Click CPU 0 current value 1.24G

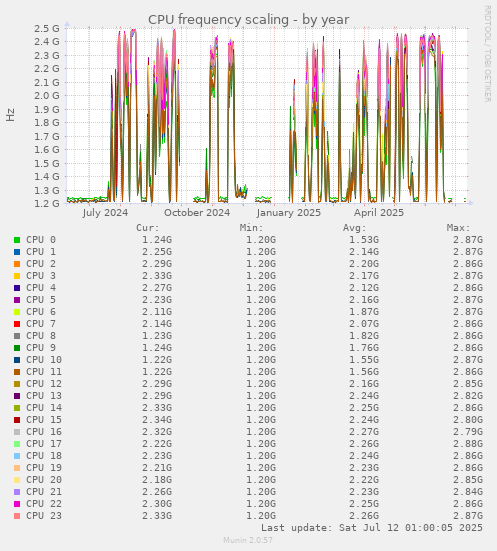[x=157, y=240]
